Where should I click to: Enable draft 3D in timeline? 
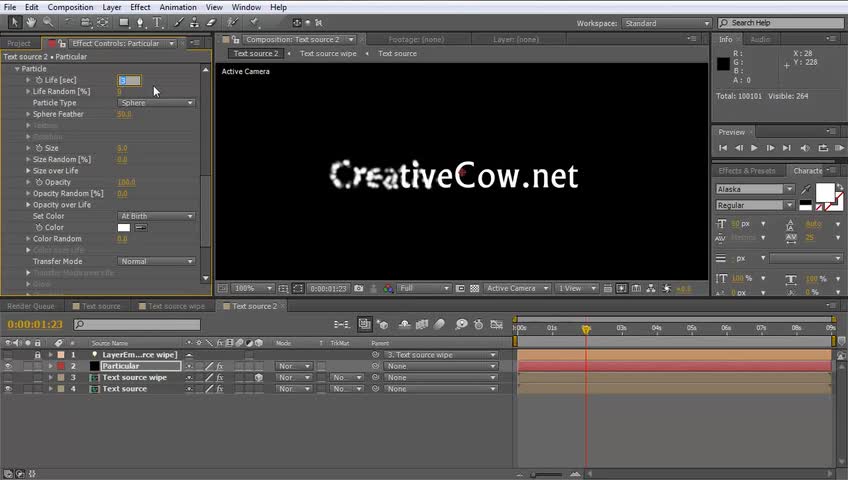tap(383, 324)
